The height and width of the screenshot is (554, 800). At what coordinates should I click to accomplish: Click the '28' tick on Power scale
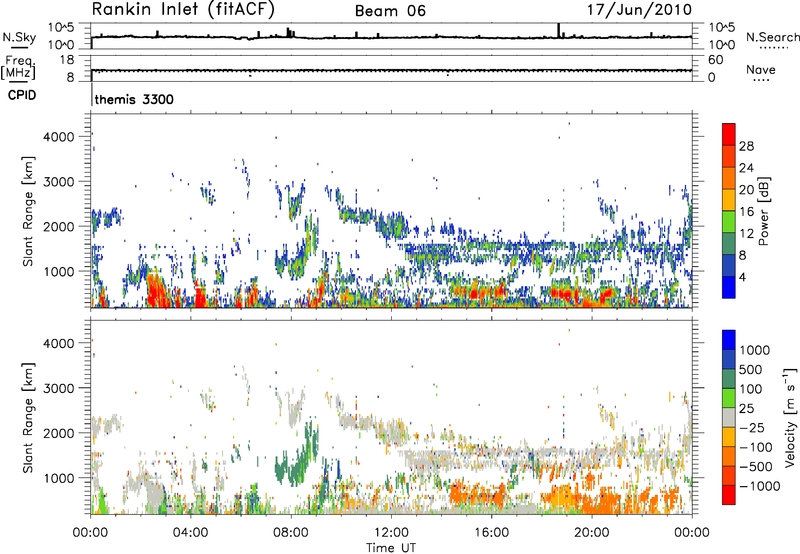[x=746, y=146]
